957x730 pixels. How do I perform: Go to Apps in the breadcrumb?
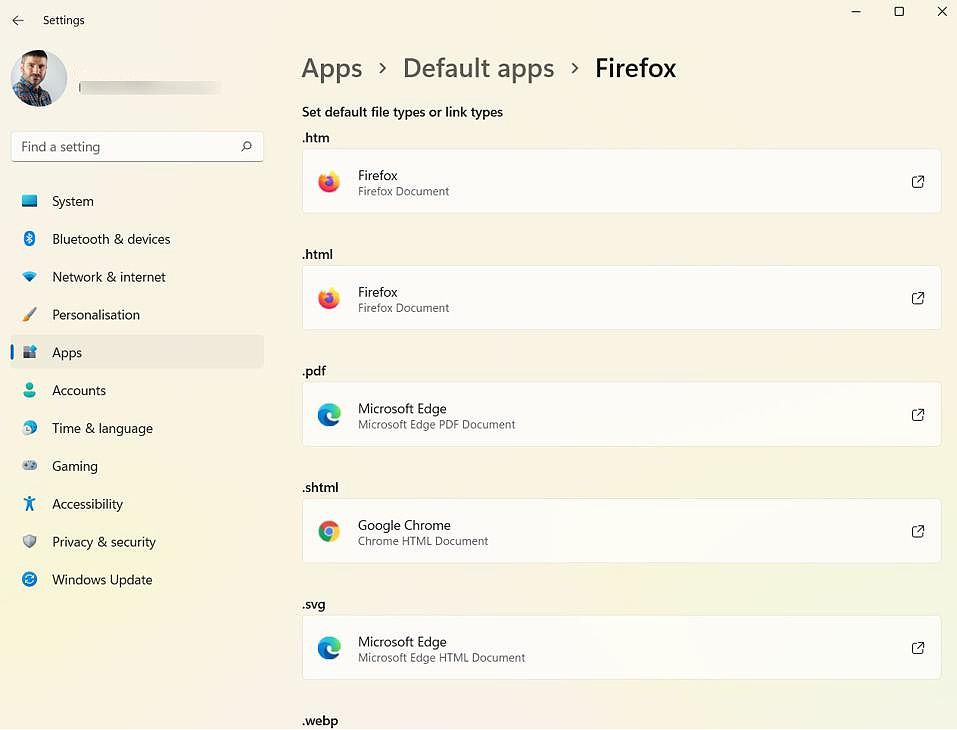(332, 68)
